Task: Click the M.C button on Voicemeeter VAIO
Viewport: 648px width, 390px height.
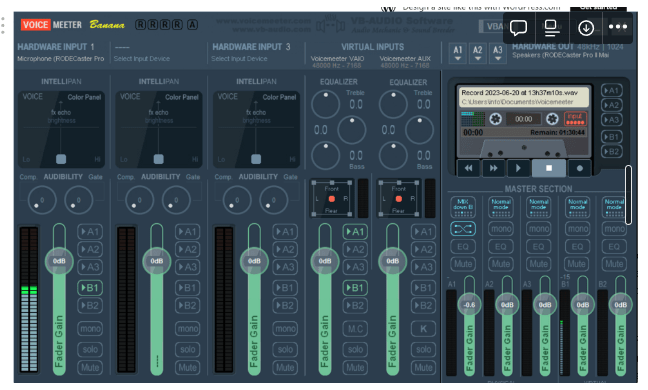Action: (355, 329)
